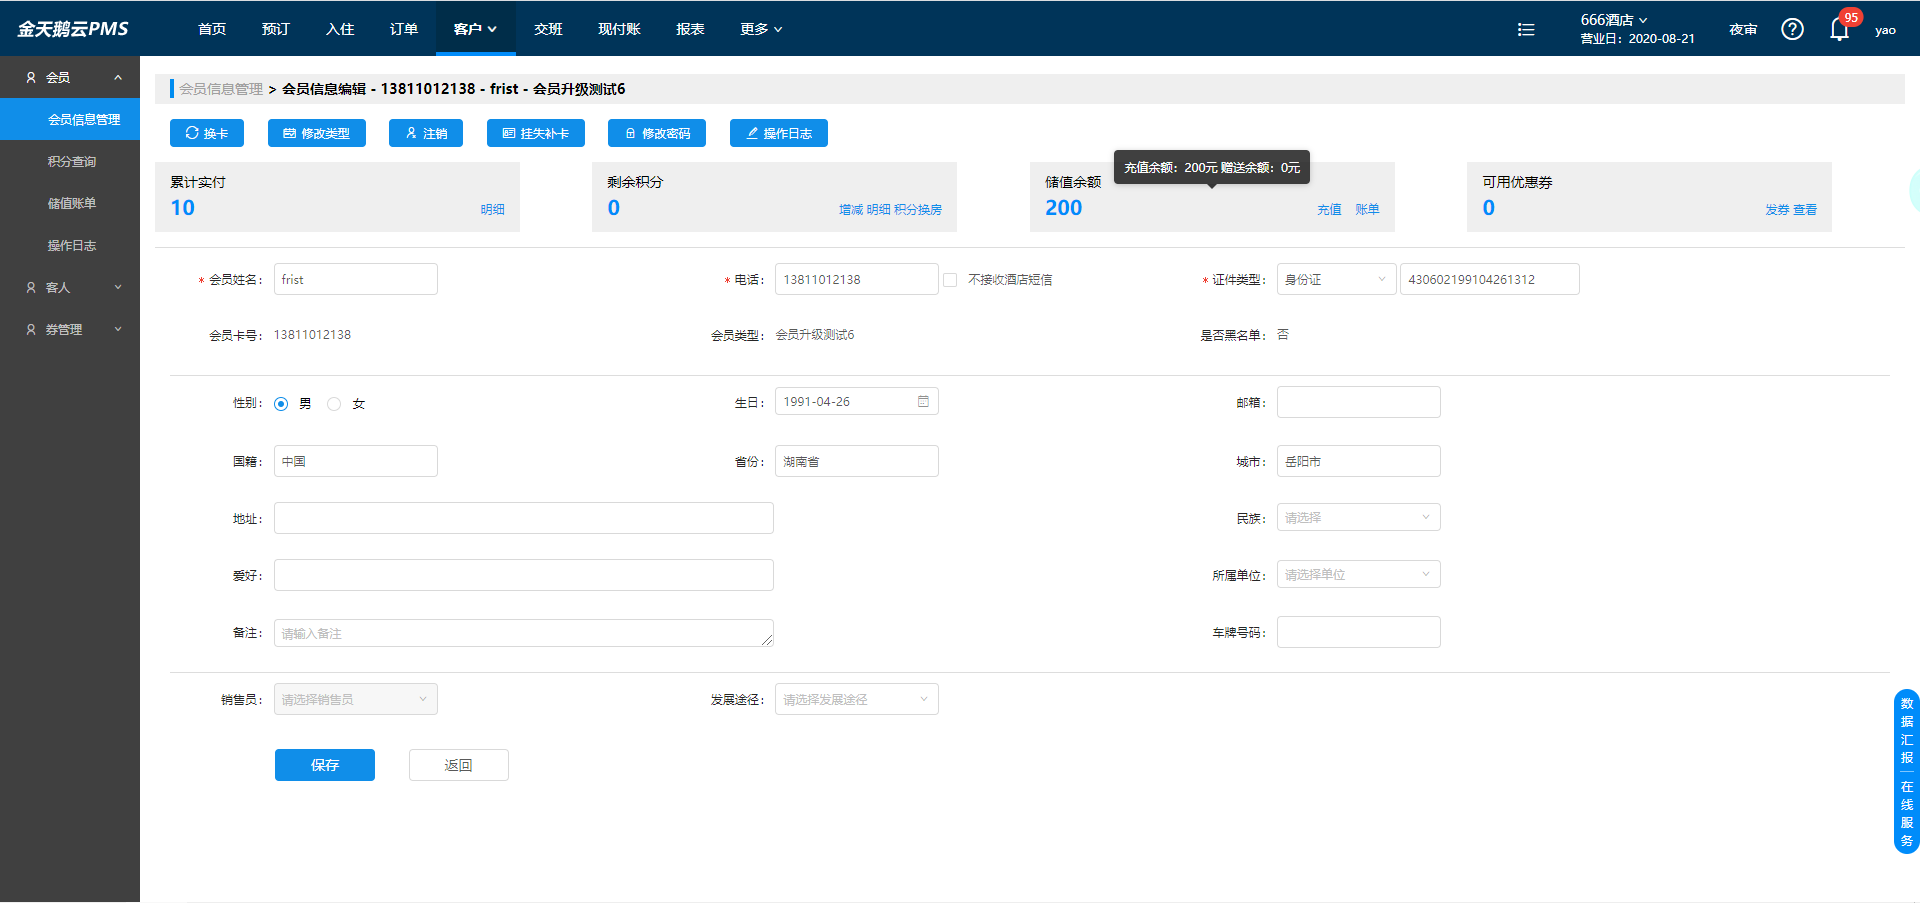The image size is (1920, 903).
Task: Click the 备注 textarea
Action: 524,633
